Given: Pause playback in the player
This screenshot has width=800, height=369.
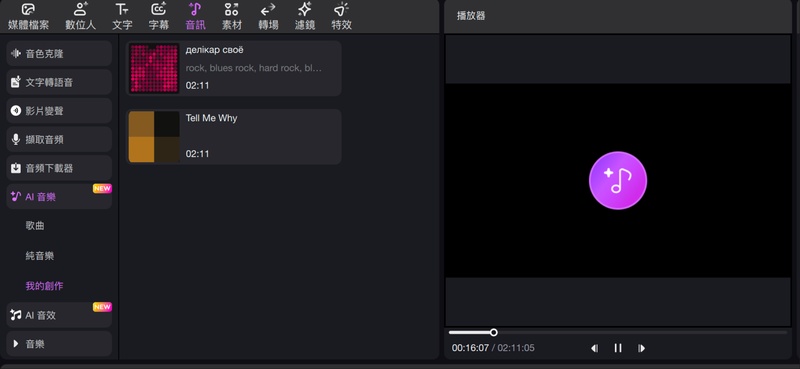Looking at the screenshot, I should [618, 348].
